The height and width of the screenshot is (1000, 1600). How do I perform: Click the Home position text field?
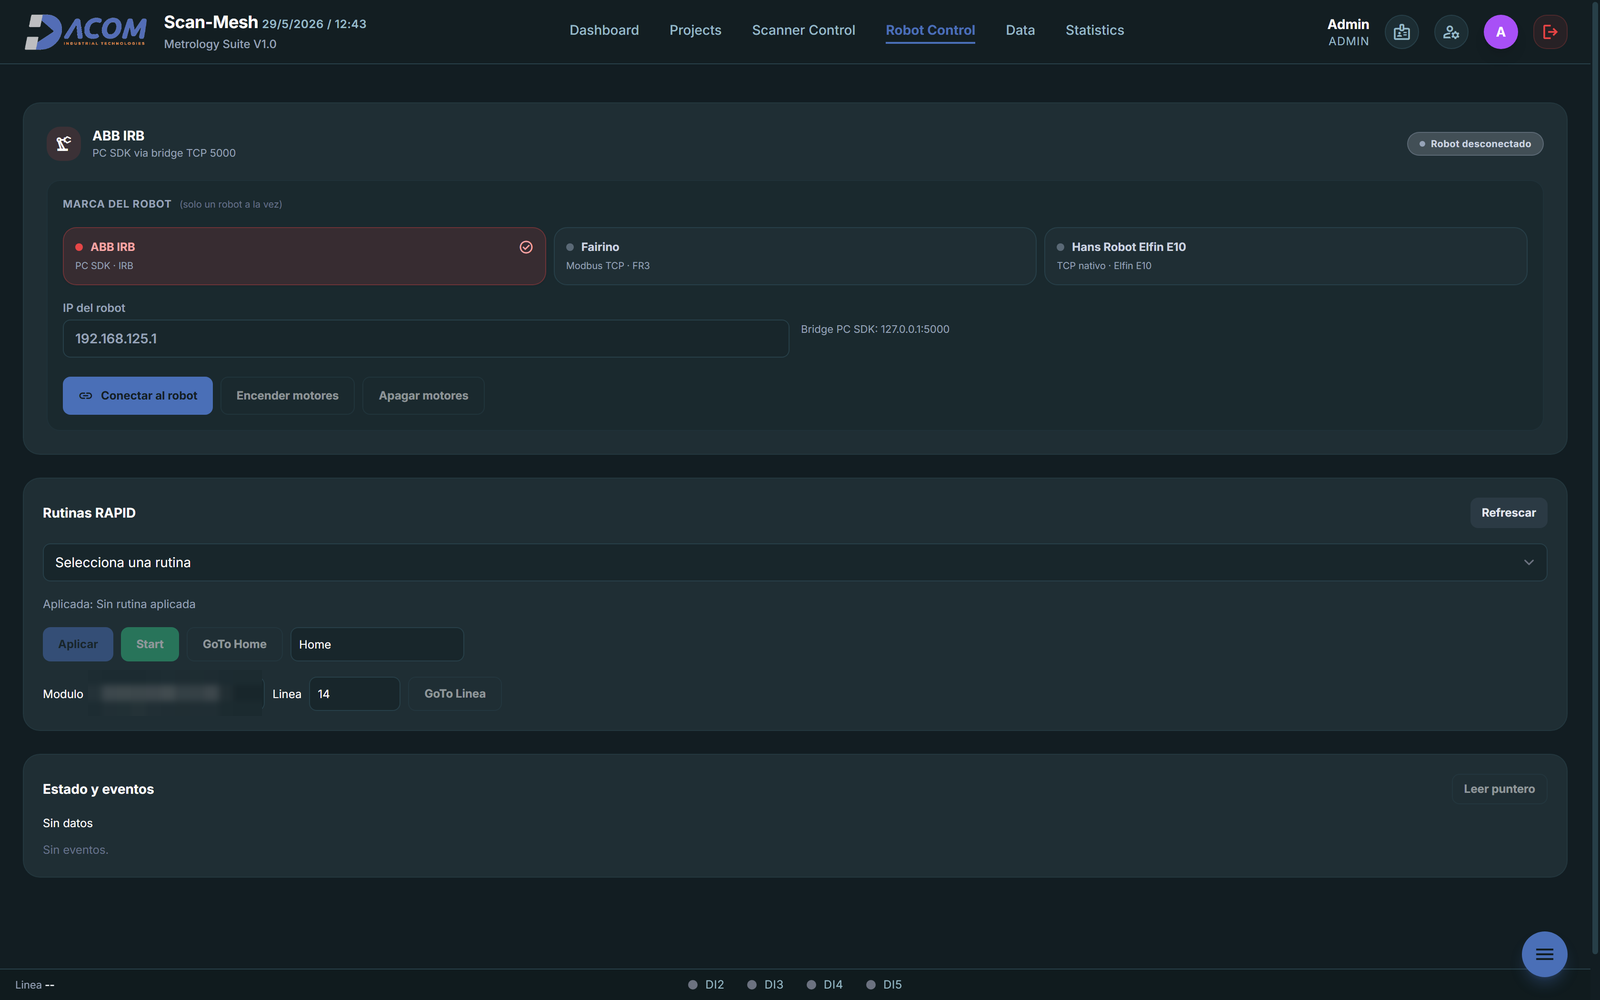click(377, 644)
